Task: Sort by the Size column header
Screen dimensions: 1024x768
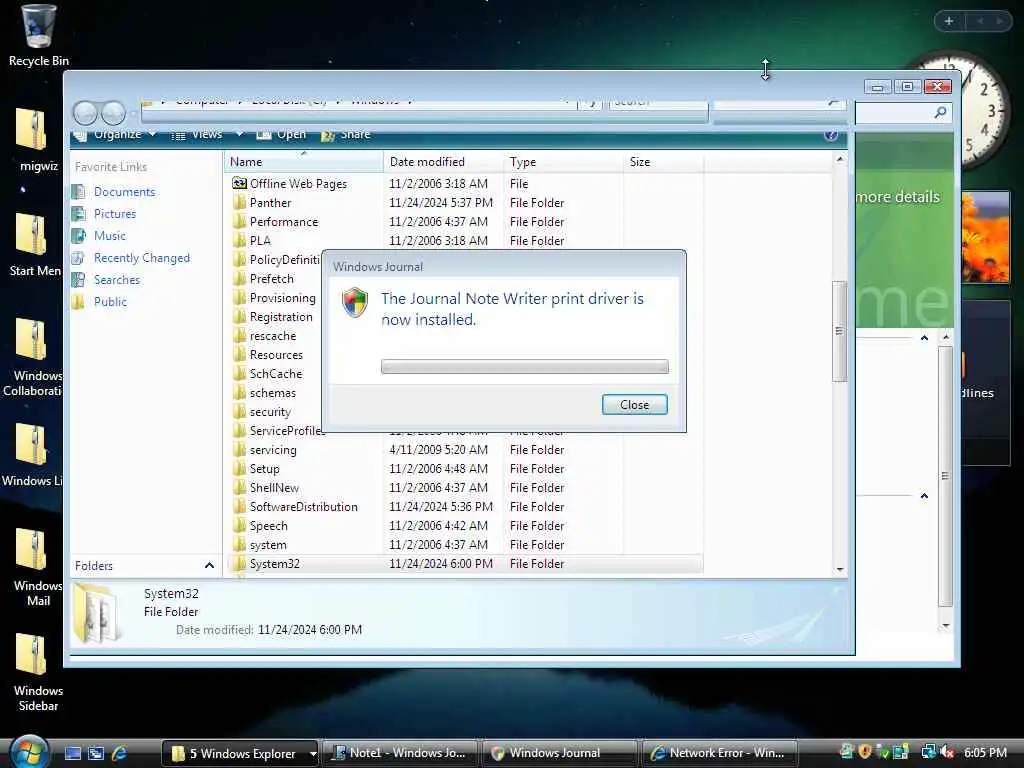Action: pos(664,161)
